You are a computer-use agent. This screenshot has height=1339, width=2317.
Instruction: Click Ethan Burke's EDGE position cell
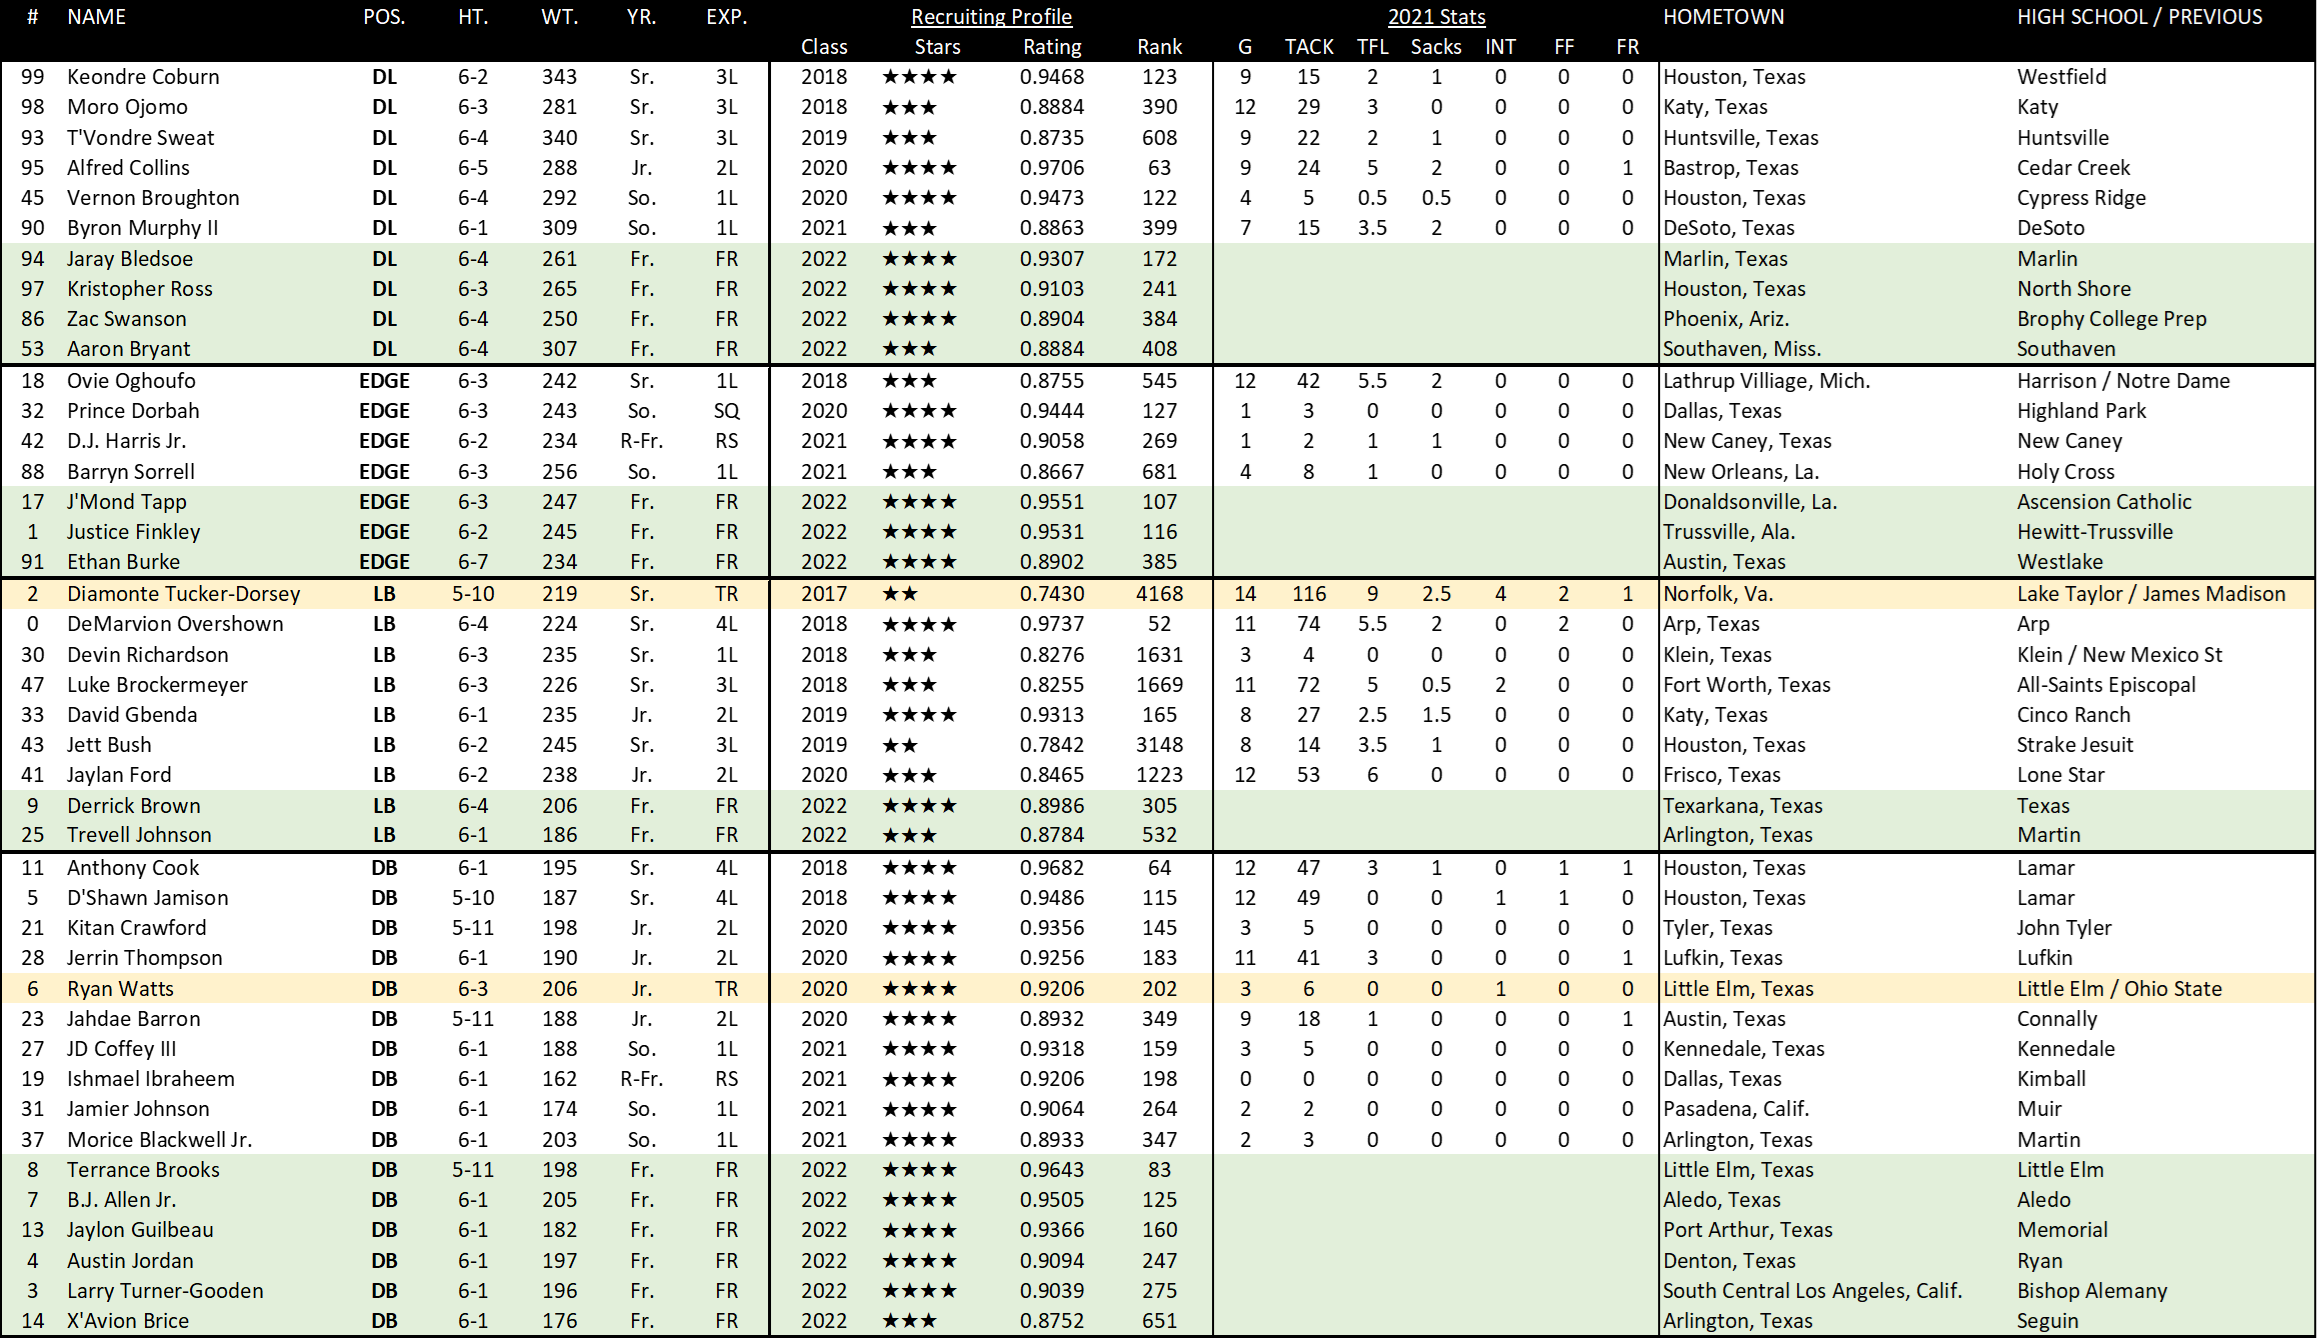tap(384, 562)
